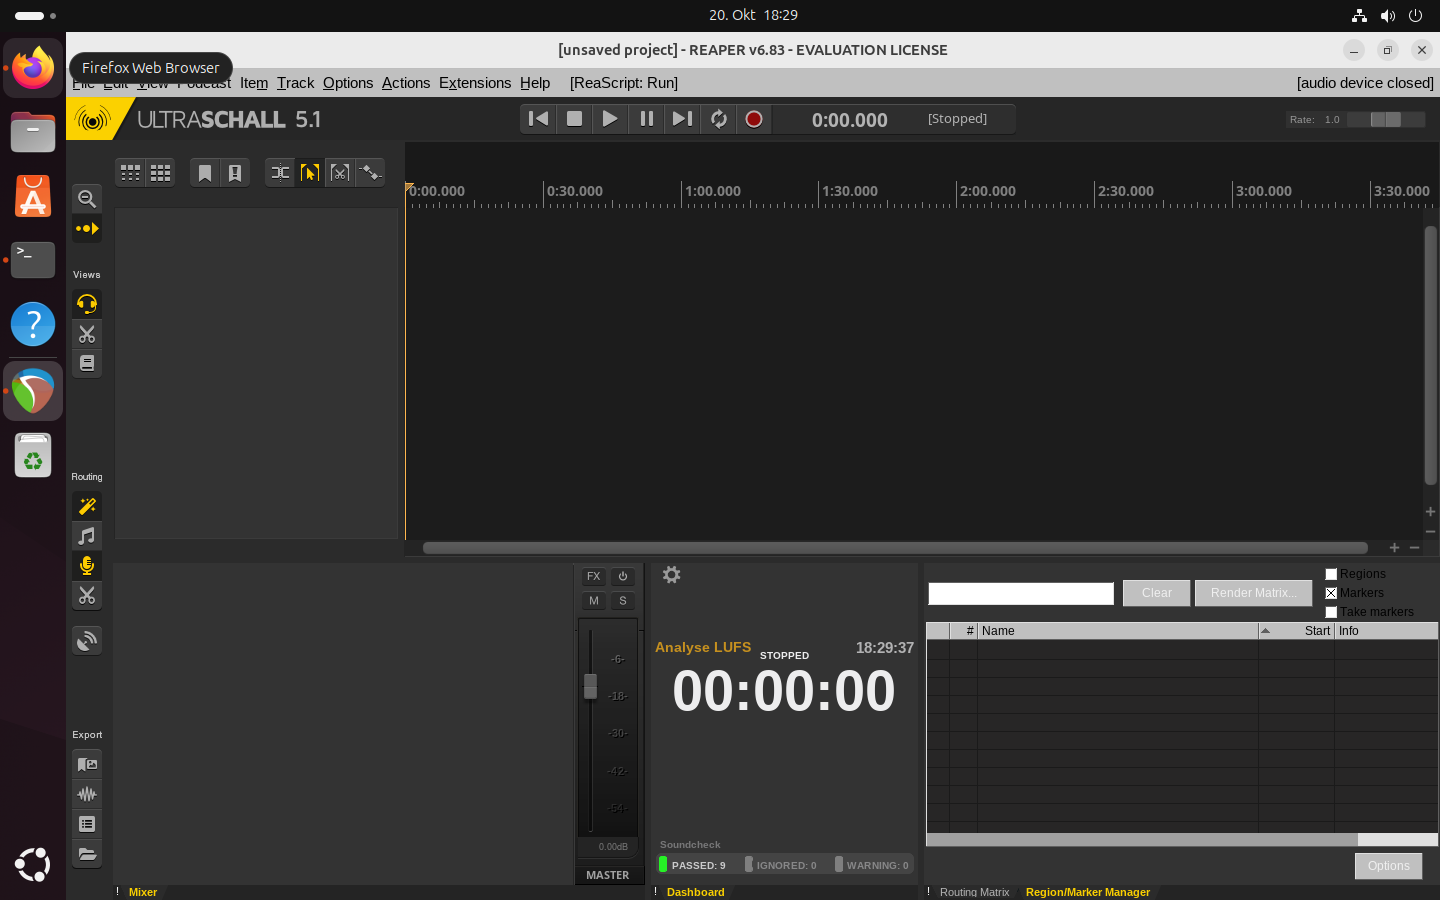
Task: Toggle master FX bypass power button
Action: pos(623,577)
